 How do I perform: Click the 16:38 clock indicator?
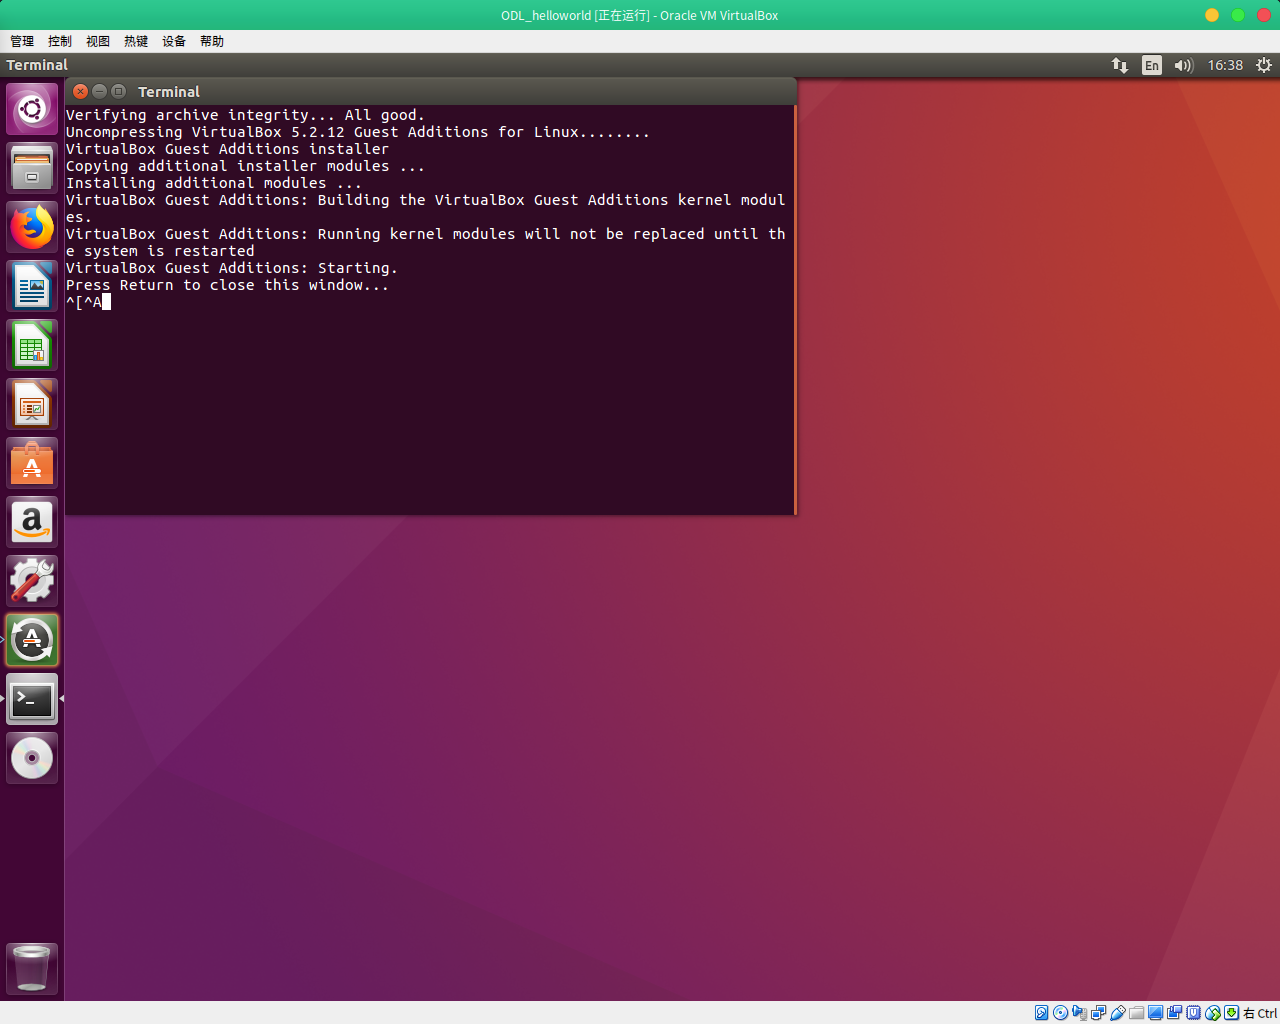[x=1225, y=65]
